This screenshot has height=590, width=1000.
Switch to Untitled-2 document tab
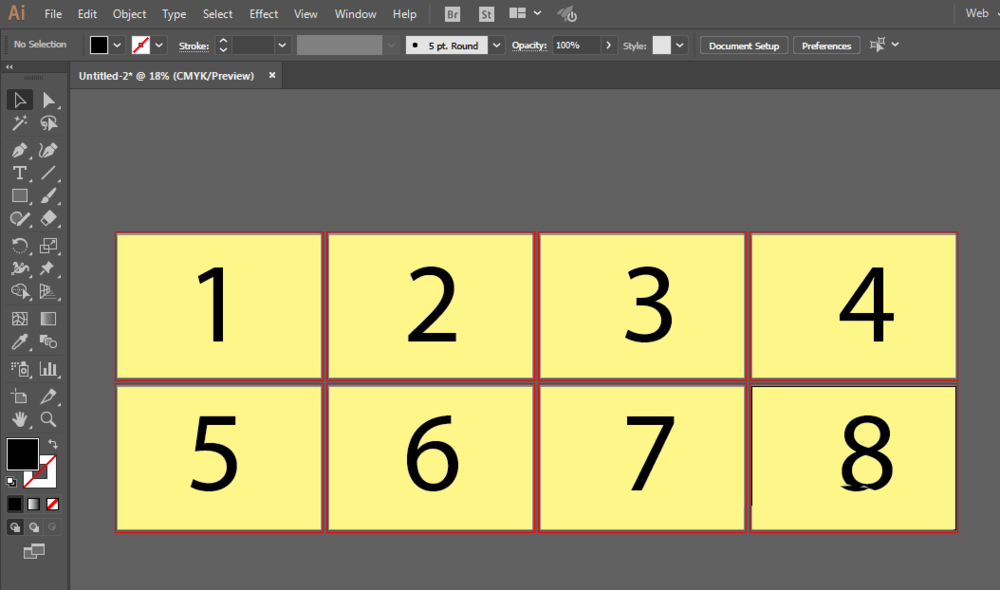(x=166, y=76)
